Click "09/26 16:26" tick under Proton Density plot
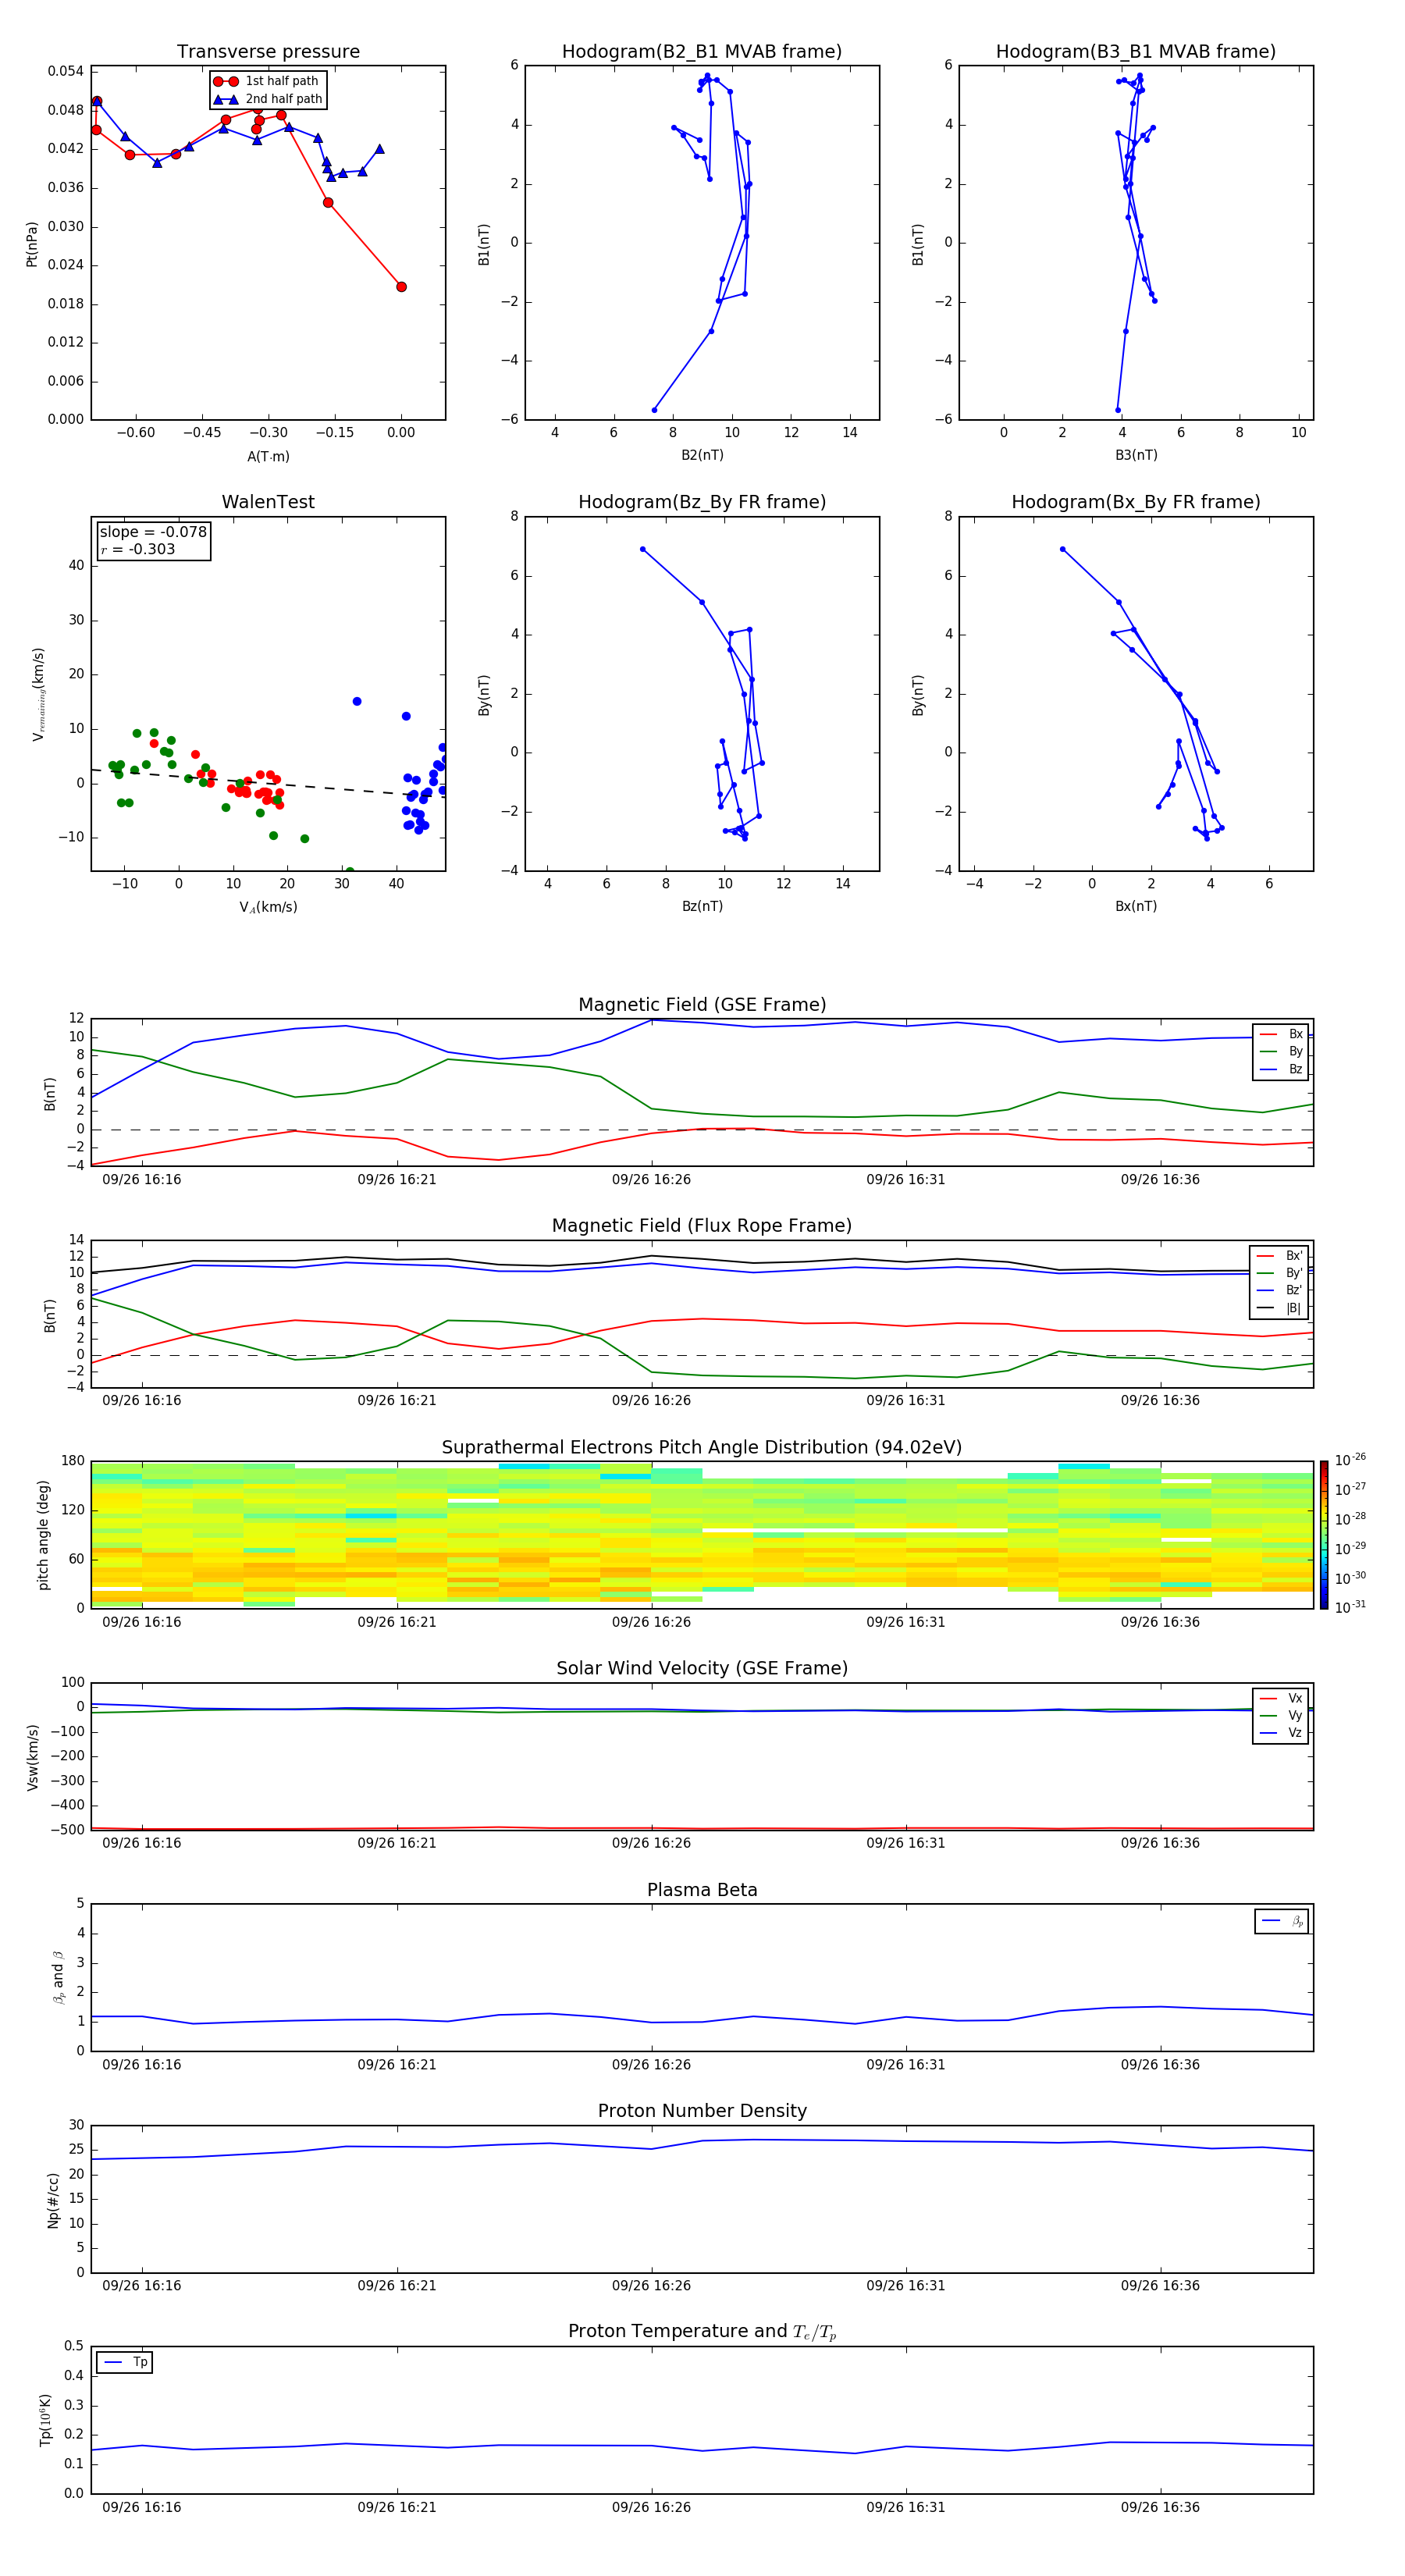 point(651,2286)
